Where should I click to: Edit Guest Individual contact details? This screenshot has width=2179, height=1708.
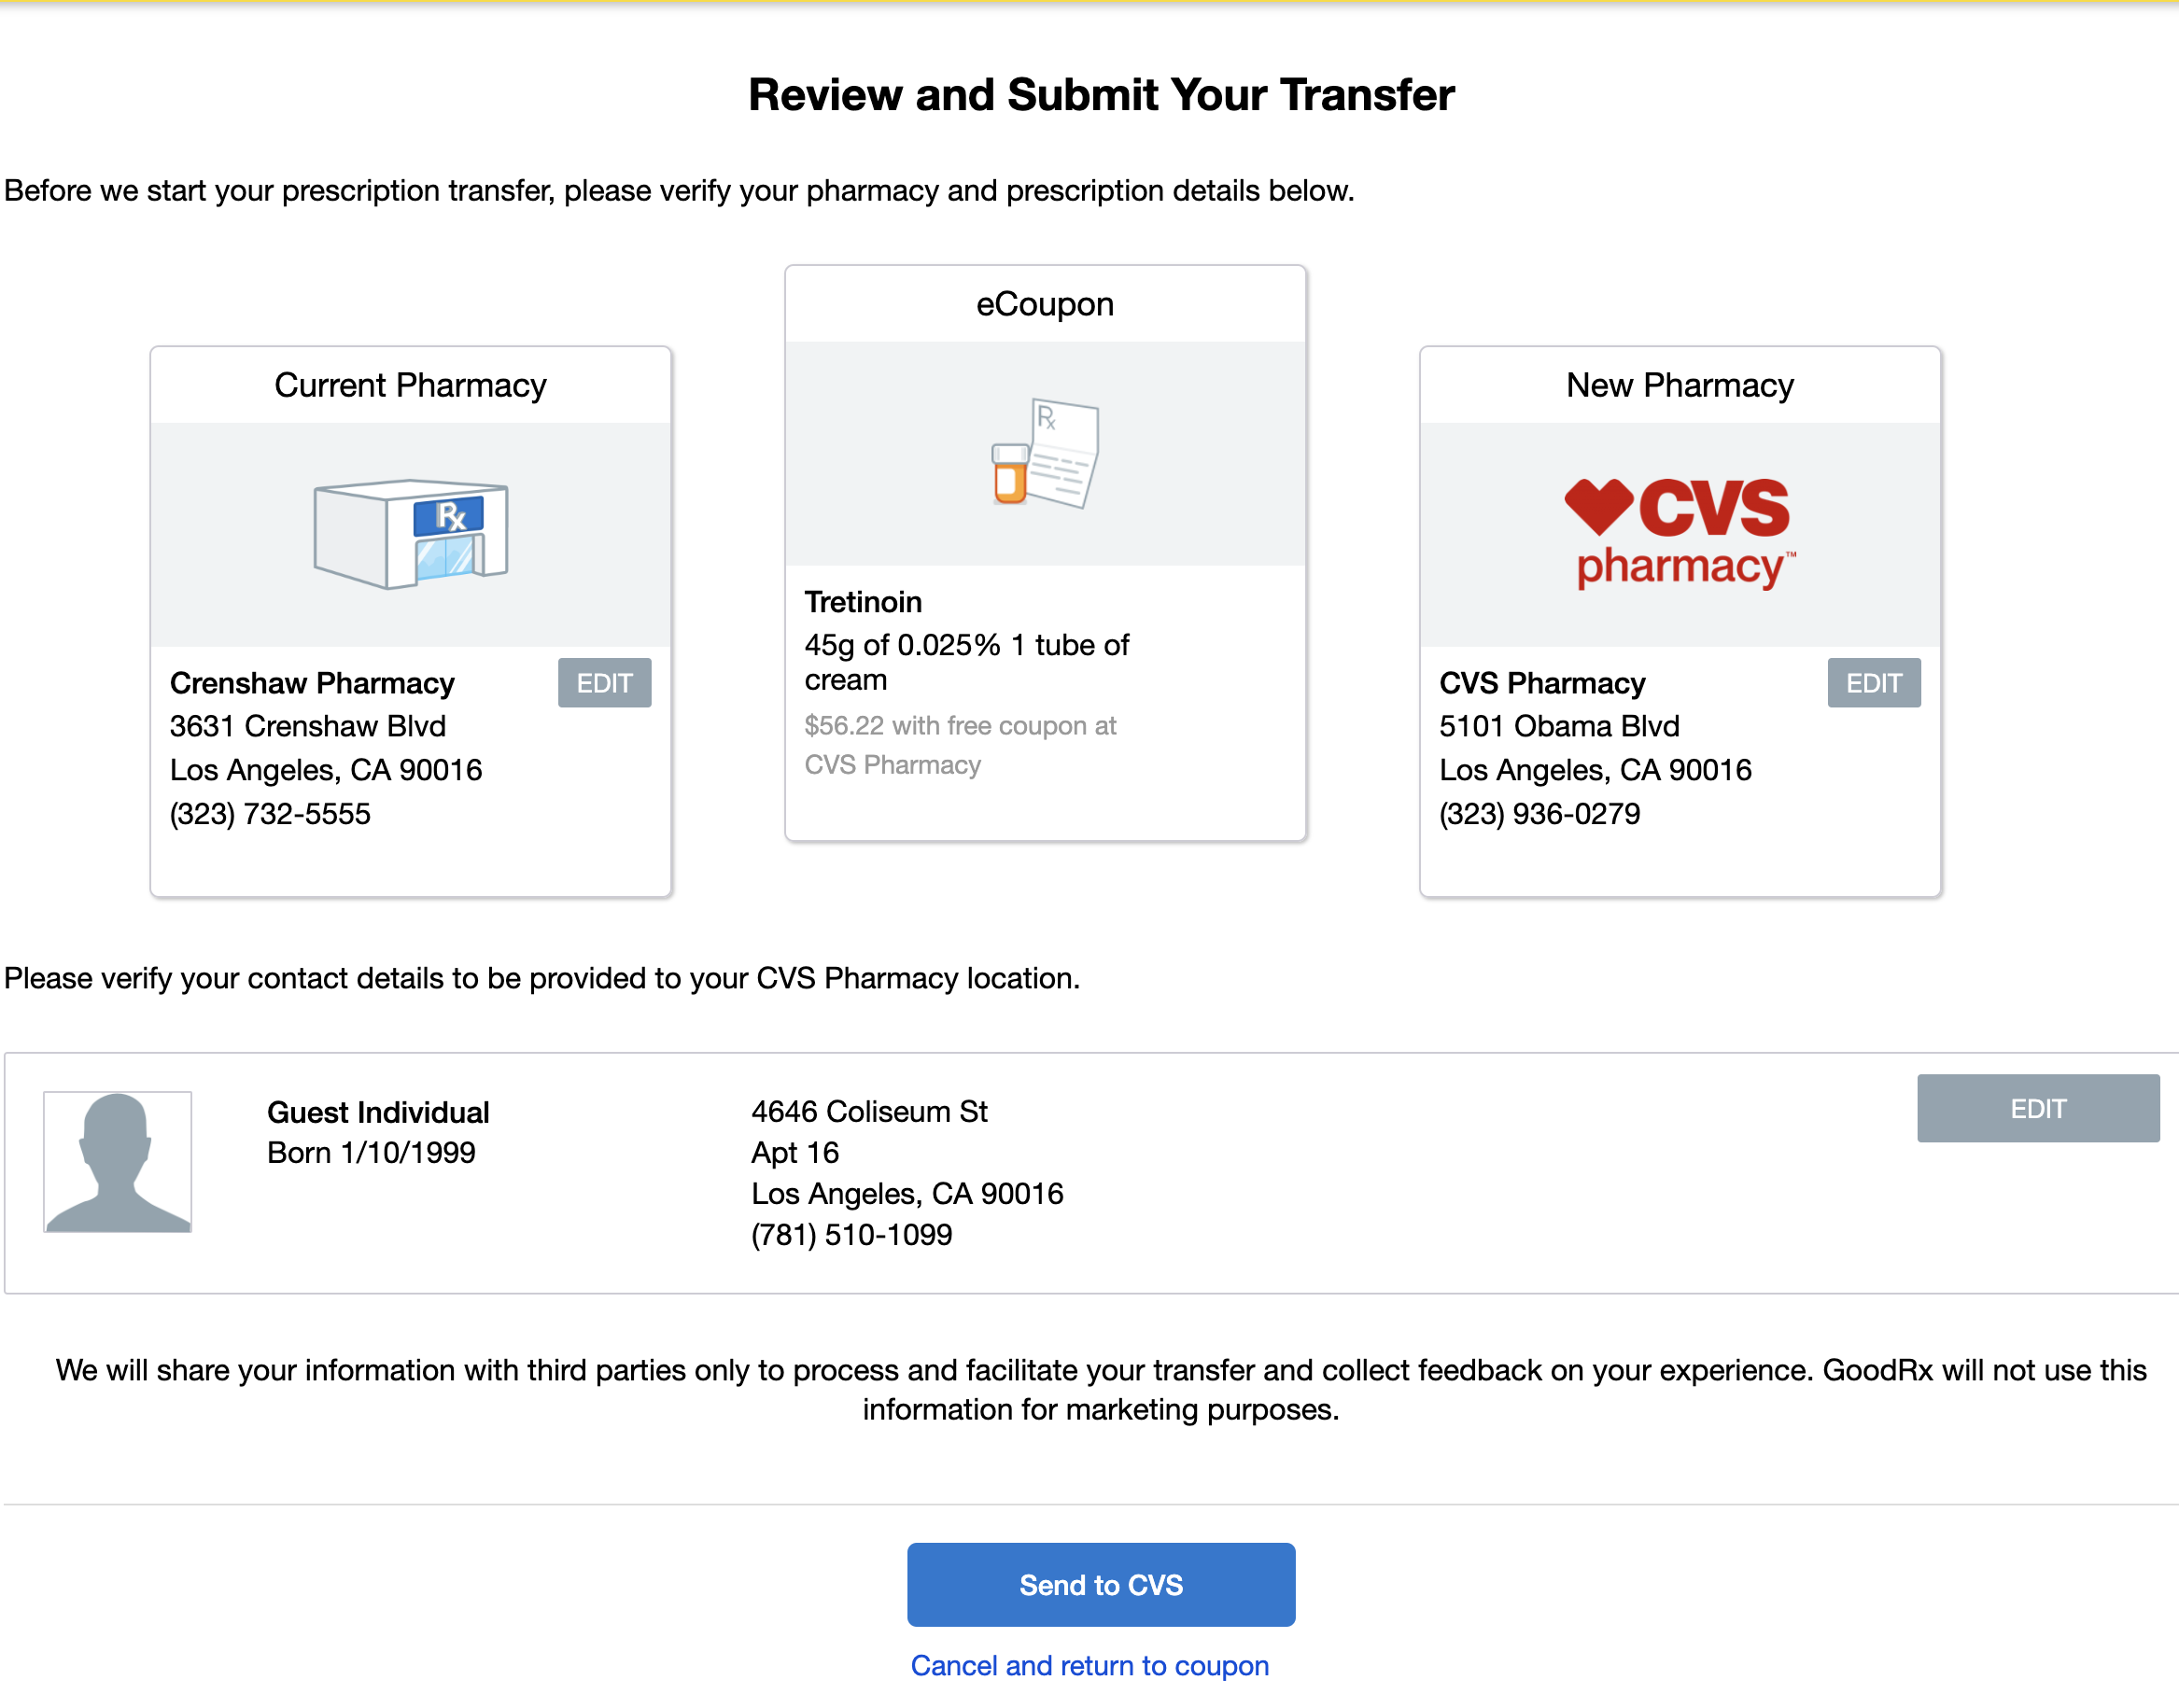point(2038,1108)
